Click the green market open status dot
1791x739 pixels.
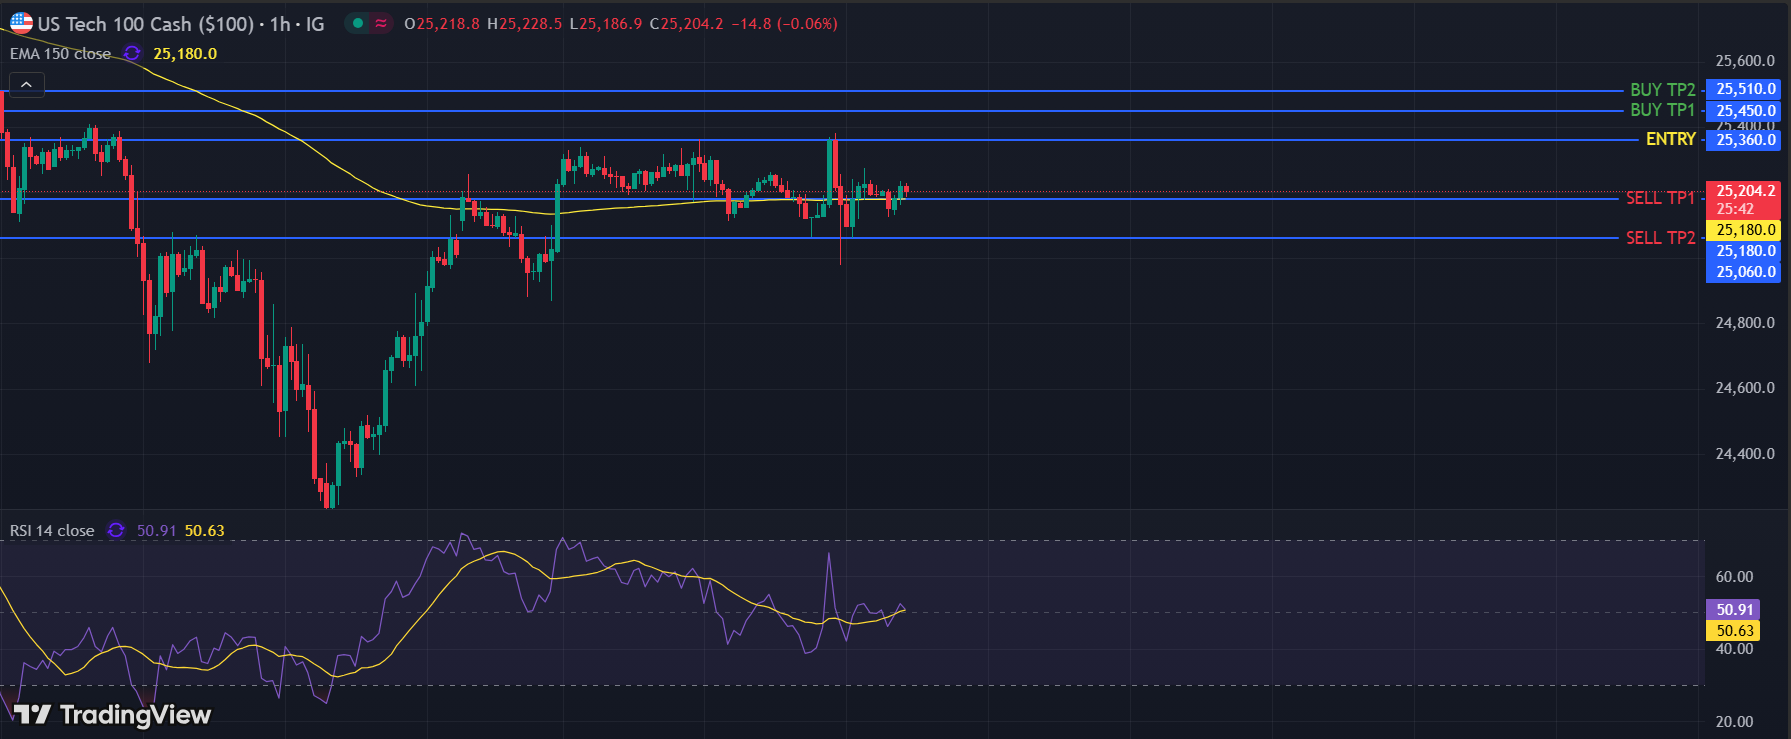(x=358, y=23)
